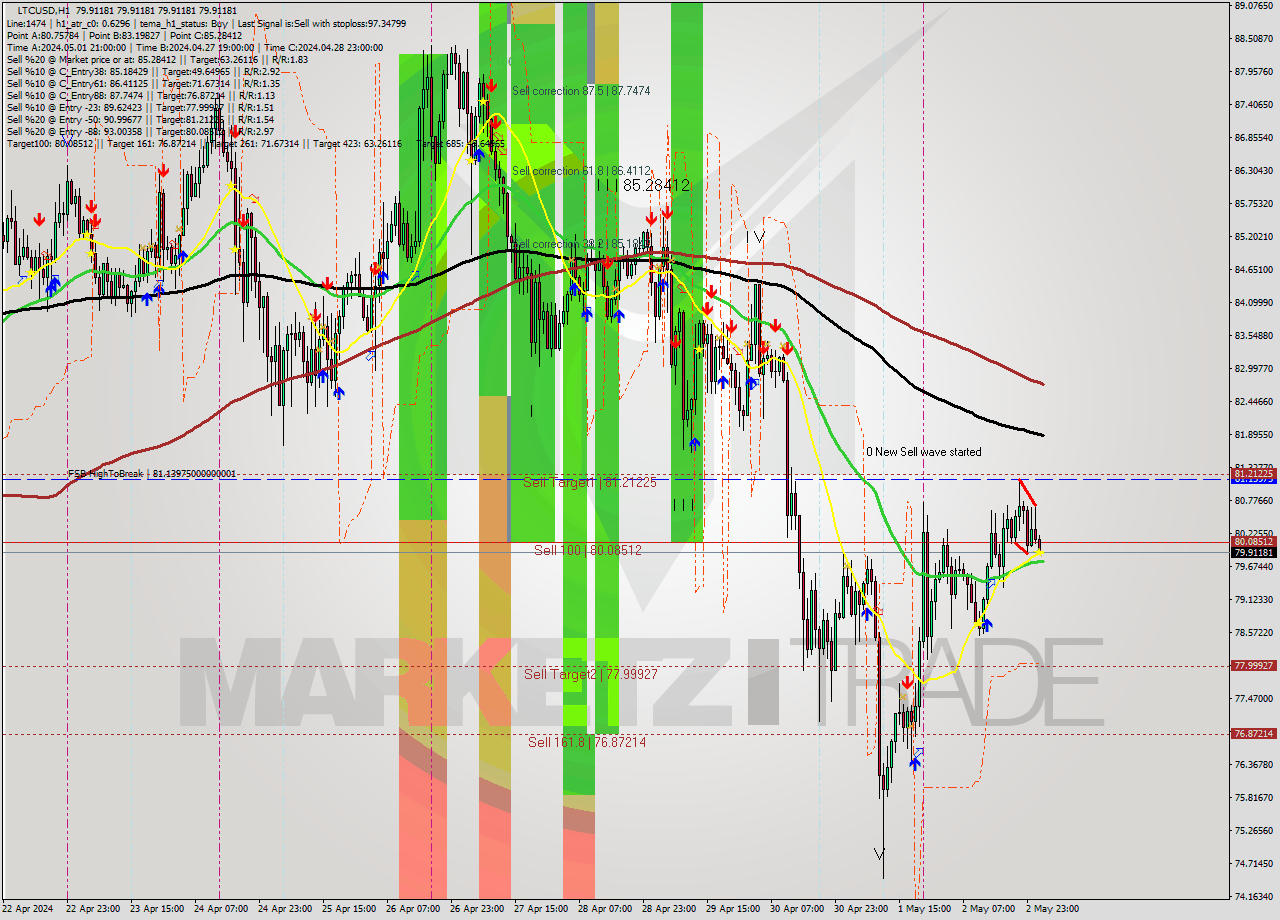Click the red 80.08512 price tag on axis
Screen dimensions: 1280x920
click(1254, 542)
